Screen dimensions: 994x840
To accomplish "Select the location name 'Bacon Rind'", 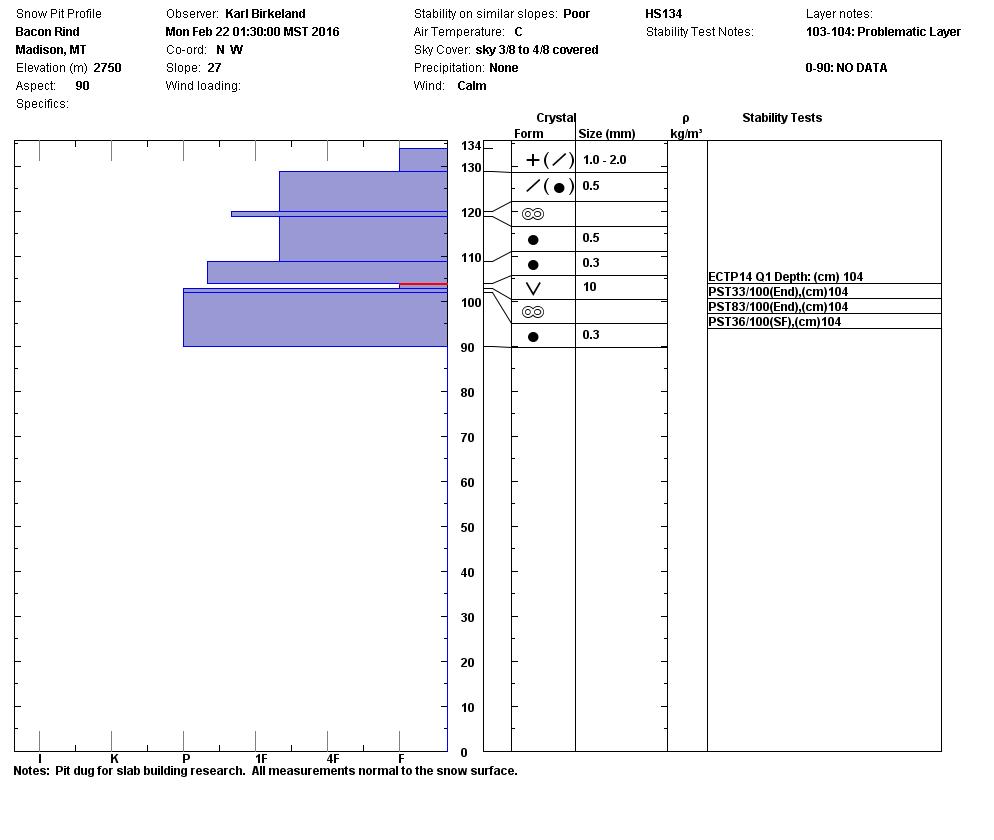I will coord(48,32).
